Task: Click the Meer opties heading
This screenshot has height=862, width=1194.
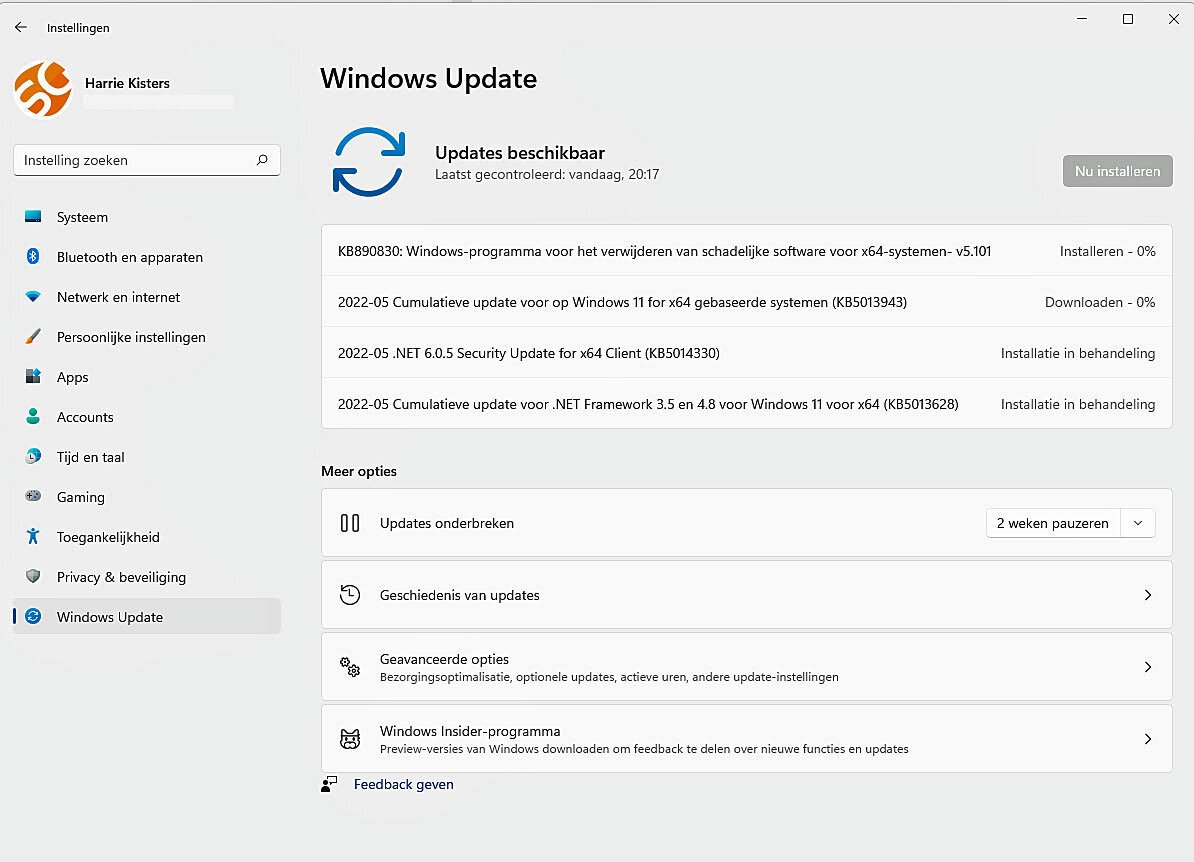Action: pyautogui.click(x=359, y=471)
